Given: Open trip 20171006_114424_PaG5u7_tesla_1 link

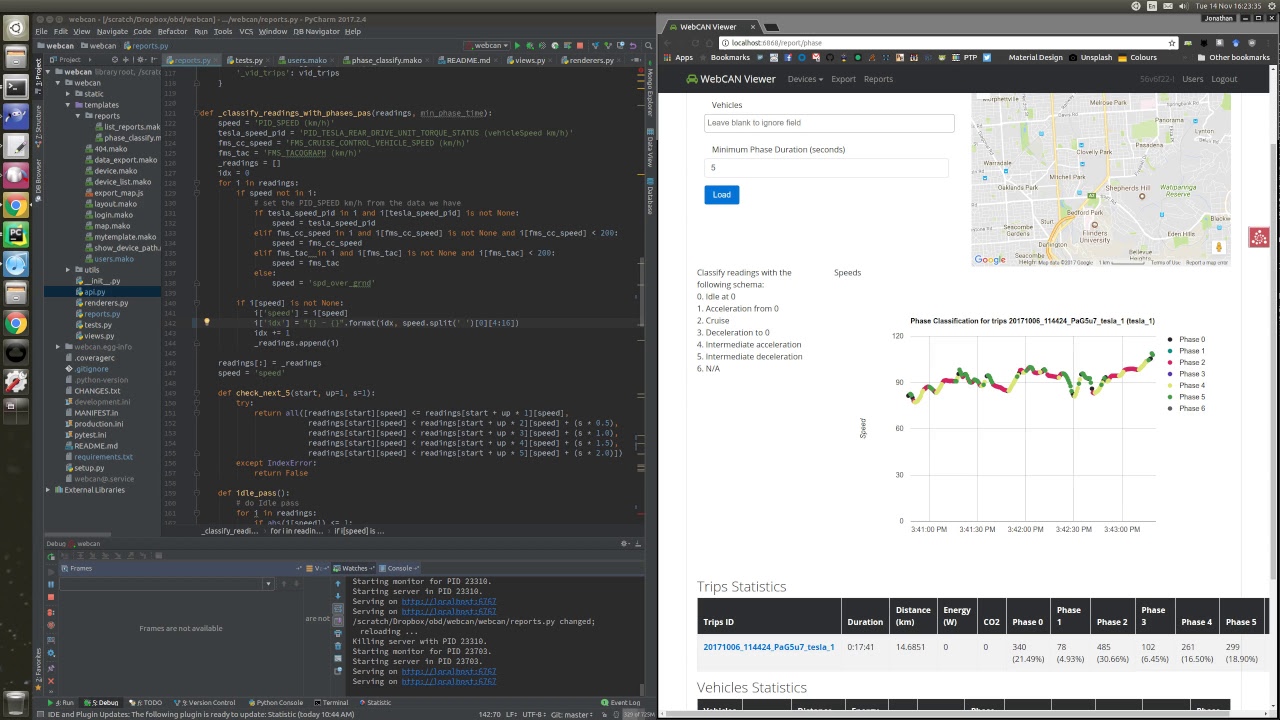Looking at the screenshot, I should [768, 647].
